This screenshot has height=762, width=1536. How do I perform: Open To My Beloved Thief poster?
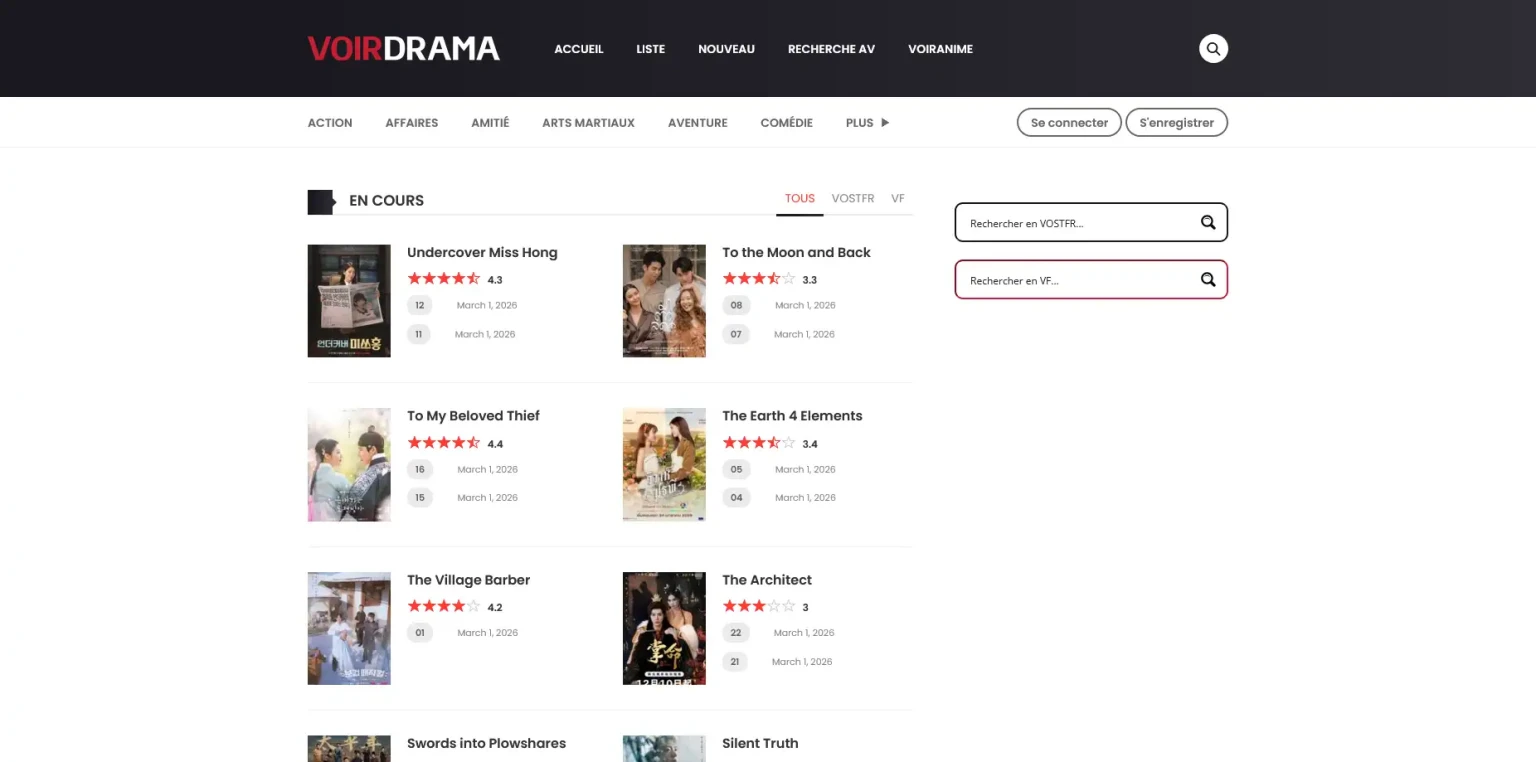click(x=349, y=465)
